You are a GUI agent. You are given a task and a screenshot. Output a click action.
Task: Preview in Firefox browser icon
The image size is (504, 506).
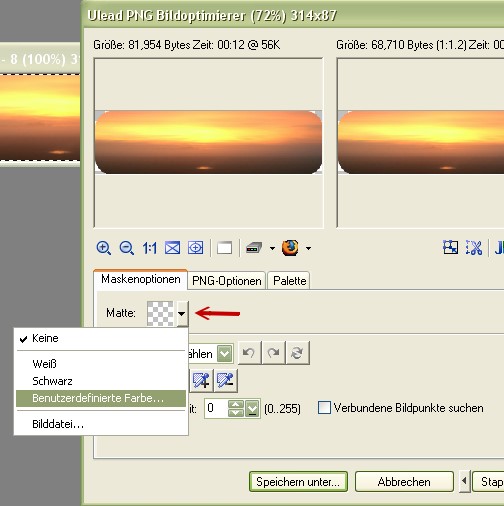pos(290,248)
